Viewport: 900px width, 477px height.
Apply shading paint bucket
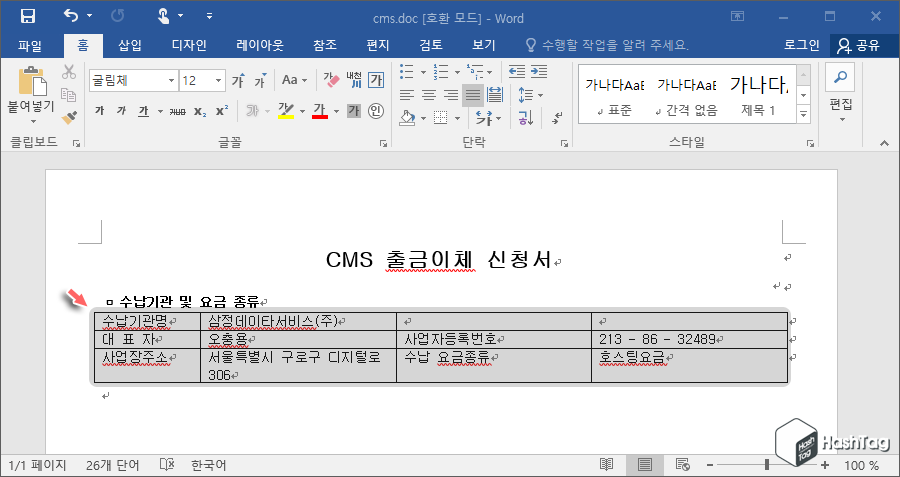(x=407, y=118)
